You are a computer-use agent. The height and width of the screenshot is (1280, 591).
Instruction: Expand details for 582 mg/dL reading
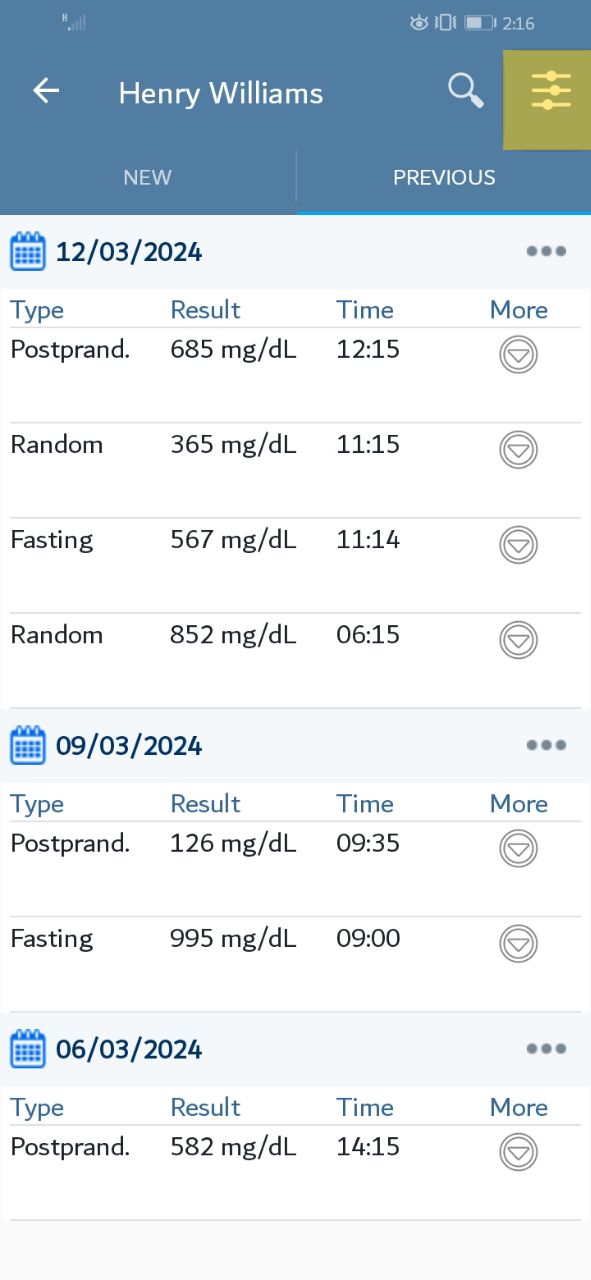pyautogui.click(x=518, y=1153)
